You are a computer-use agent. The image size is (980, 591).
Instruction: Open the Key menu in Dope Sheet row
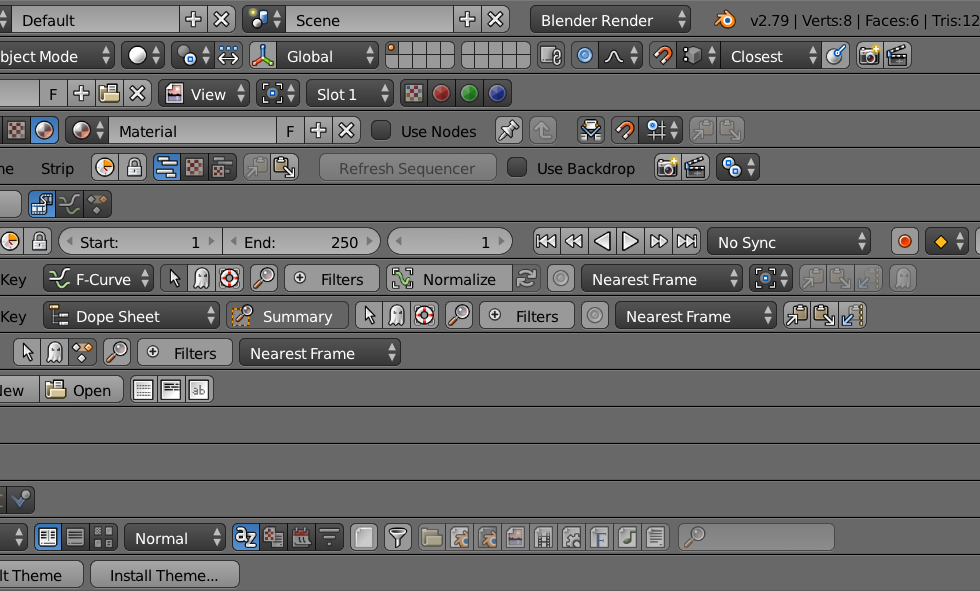point(13,316)
